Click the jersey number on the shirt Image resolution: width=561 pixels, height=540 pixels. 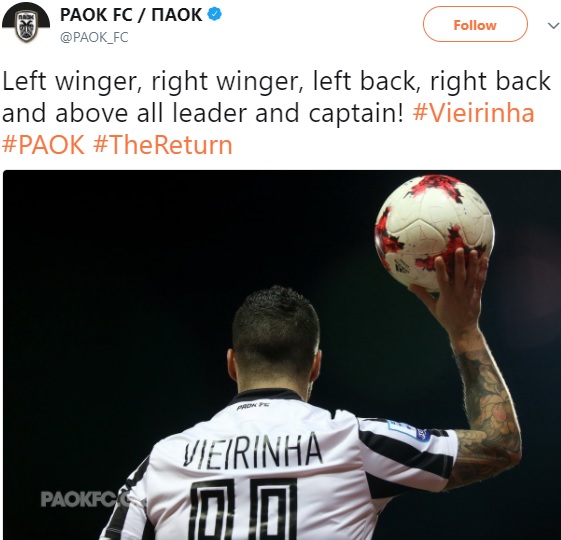click(244, 509)
